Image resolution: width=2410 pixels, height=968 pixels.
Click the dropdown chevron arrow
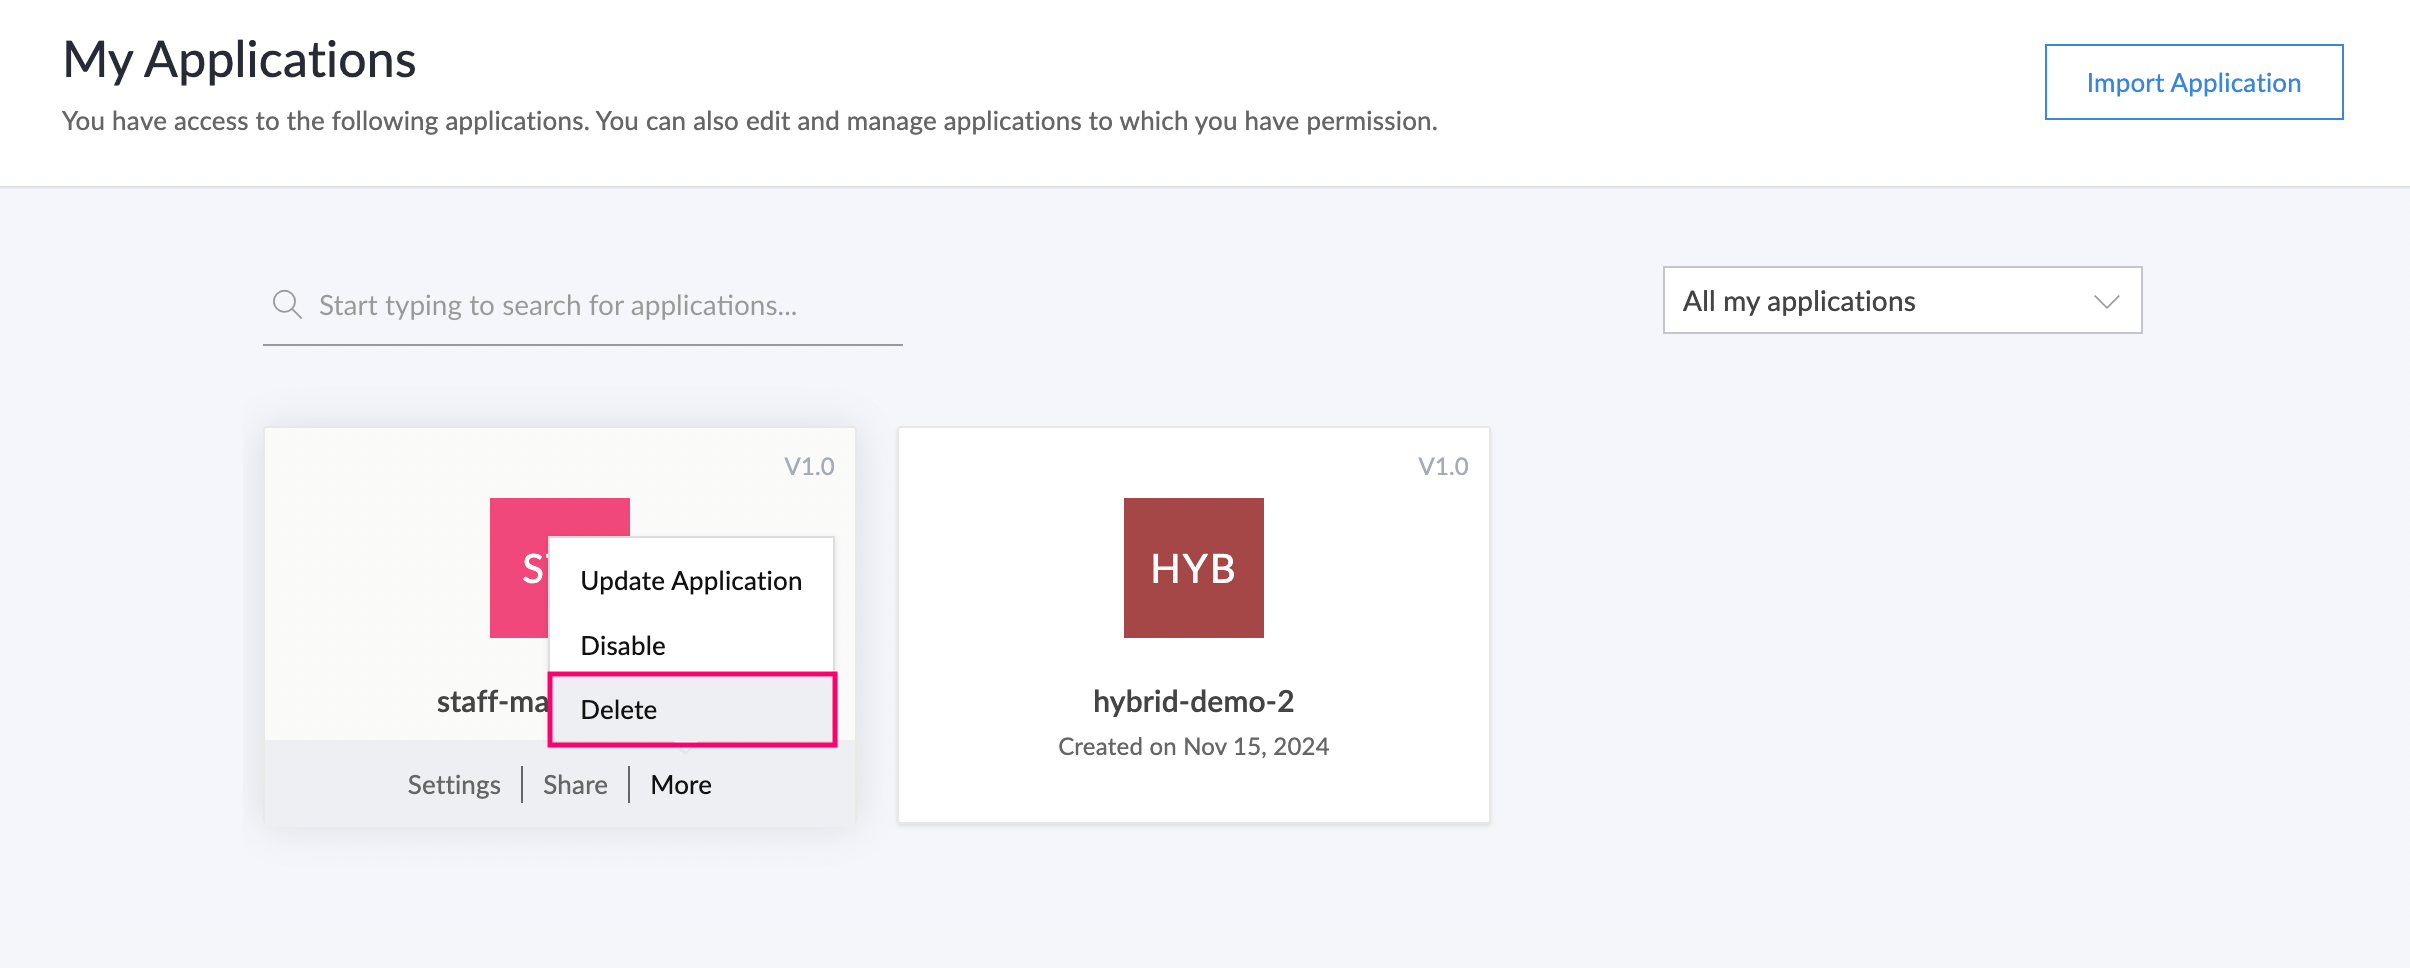(2106, 302)
